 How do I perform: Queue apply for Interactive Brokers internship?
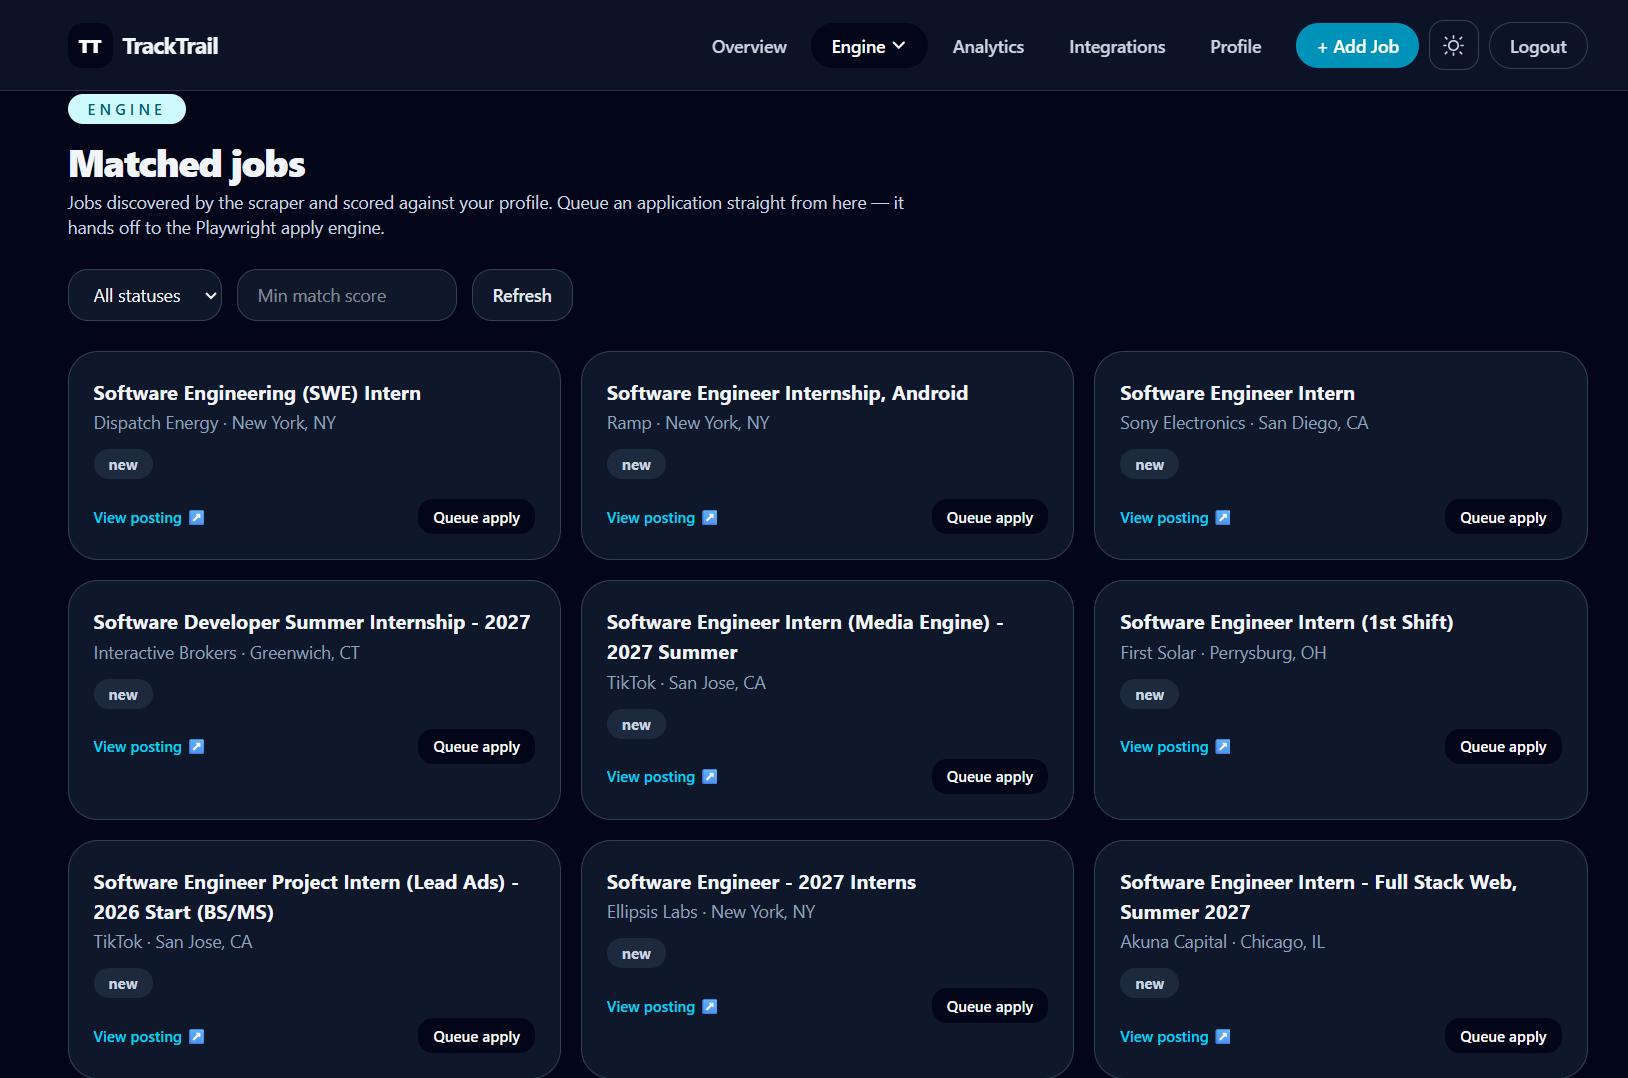pyautogui.click(x=476, y=747)
